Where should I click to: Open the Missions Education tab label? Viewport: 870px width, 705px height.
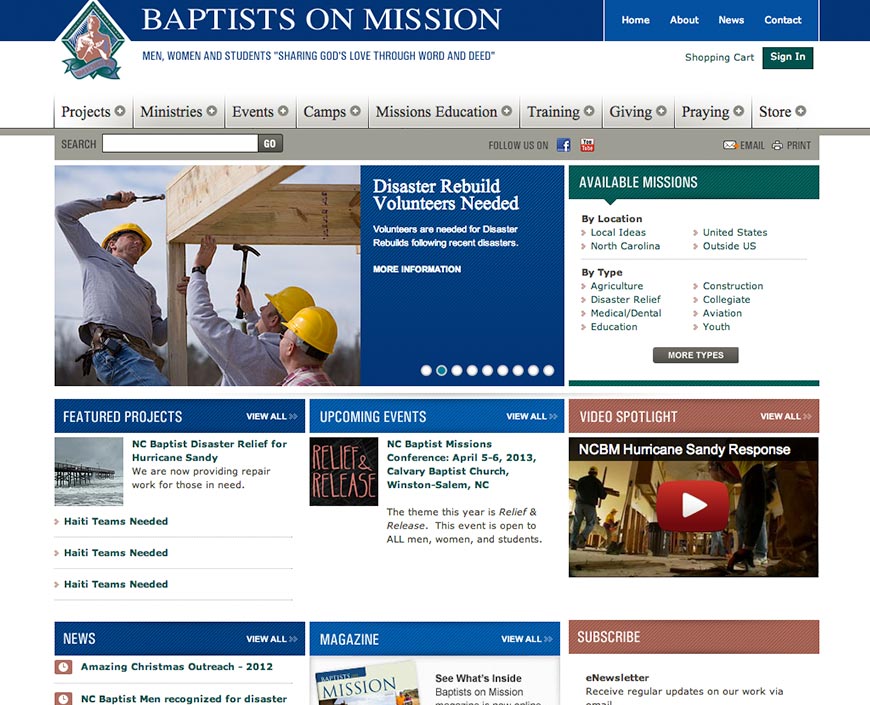click(436, 111)
